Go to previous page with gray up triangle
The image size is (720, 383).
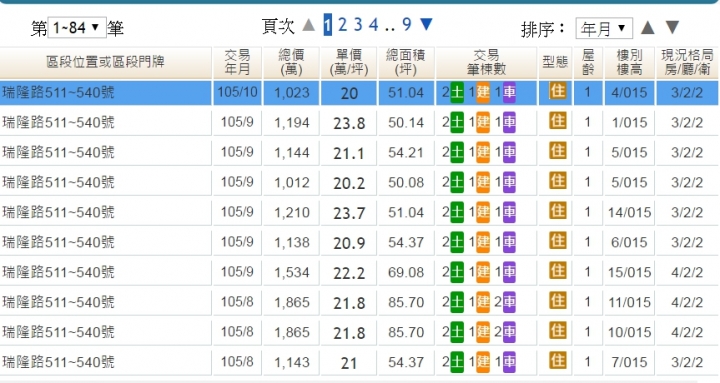(309, 25)
